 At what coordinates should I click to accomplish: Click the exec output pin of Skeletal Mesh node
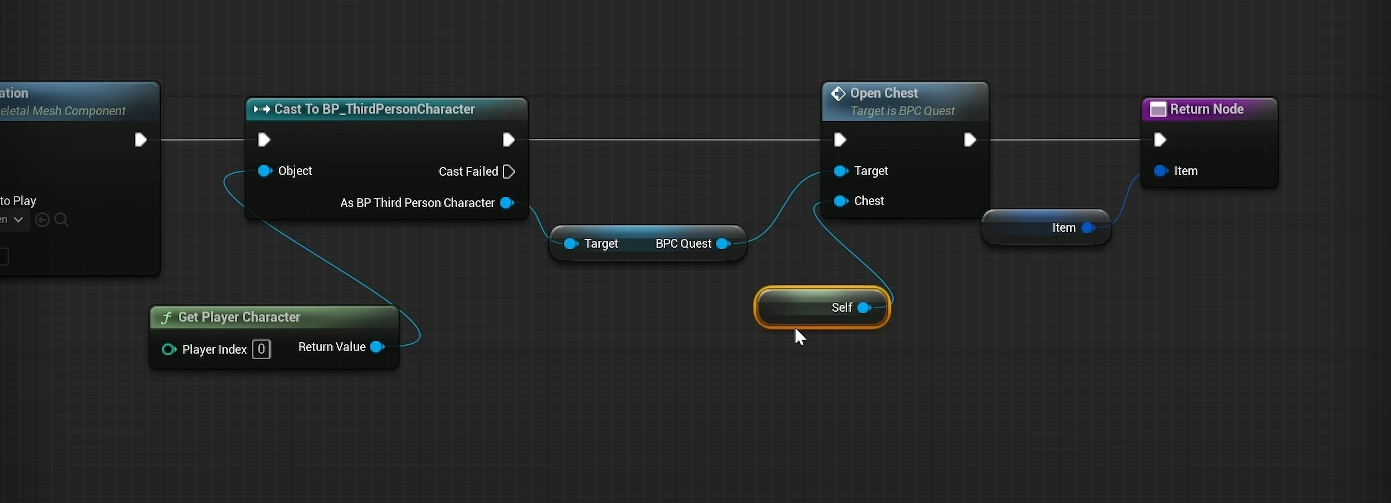click(141, 140)
